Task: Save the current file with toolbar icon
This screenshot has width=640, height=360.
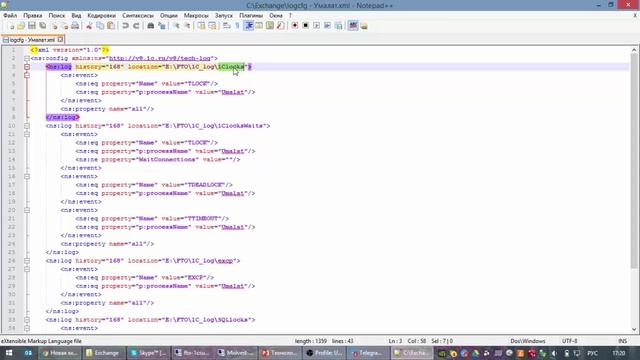Action: [32, 26]
